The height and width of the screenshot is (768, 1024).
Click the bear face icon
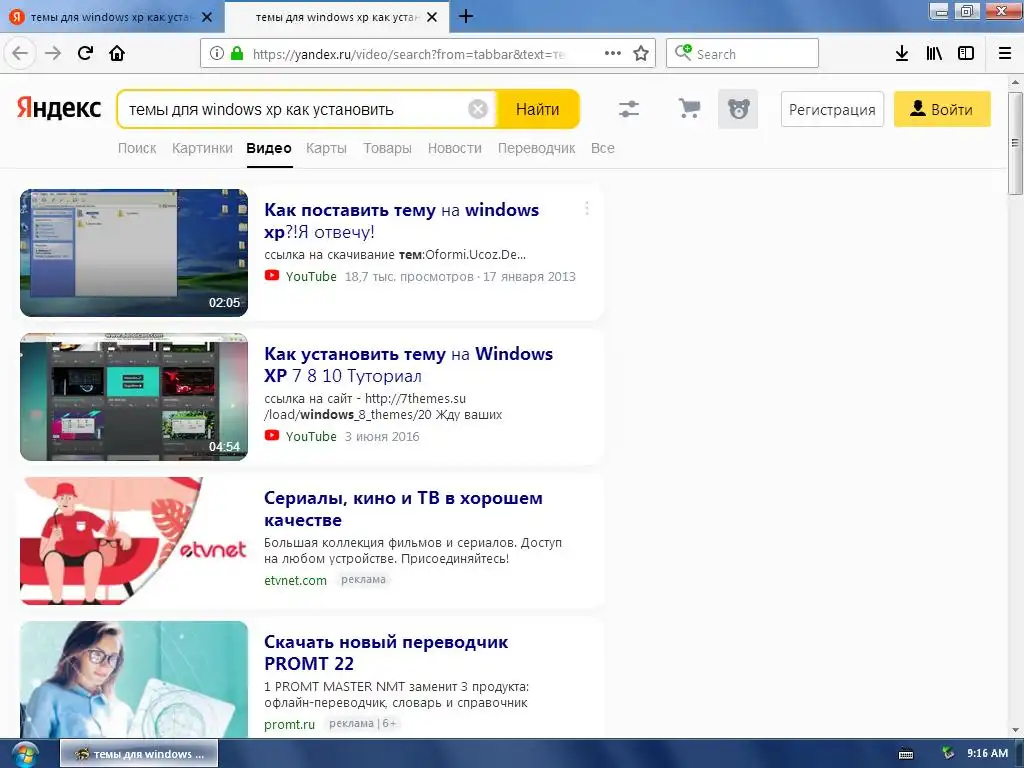pos(738,108)
